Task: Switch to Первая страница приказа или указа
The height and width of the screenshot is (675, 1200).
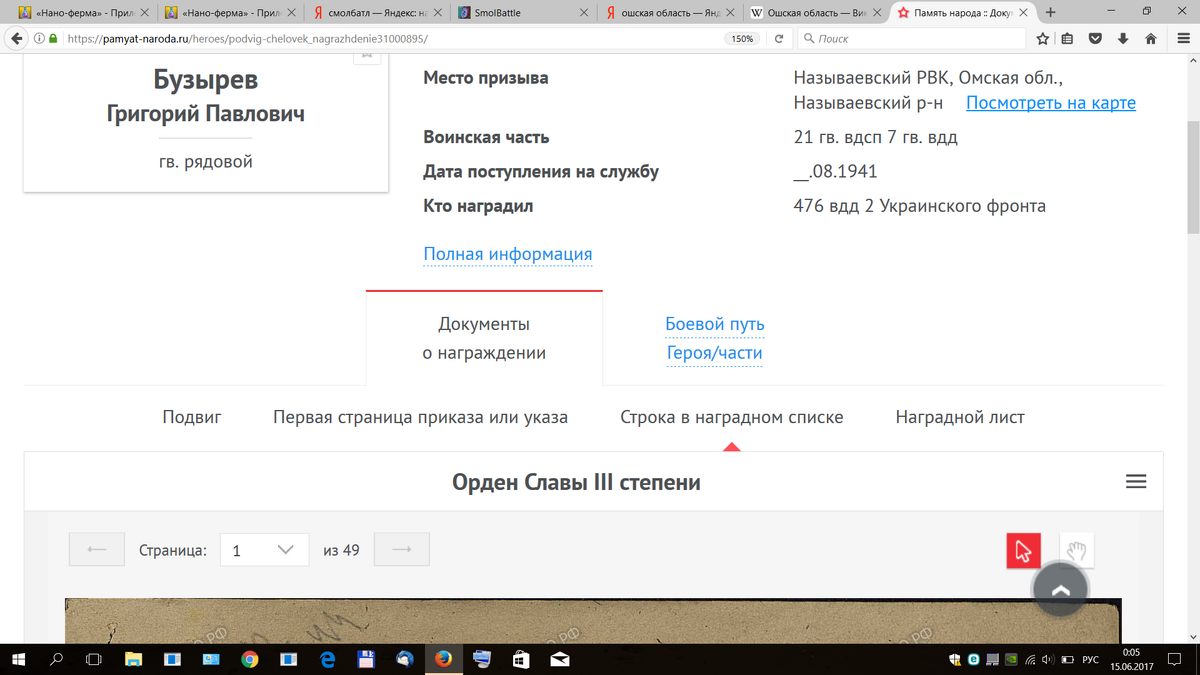Action: (x=420, y=417)
